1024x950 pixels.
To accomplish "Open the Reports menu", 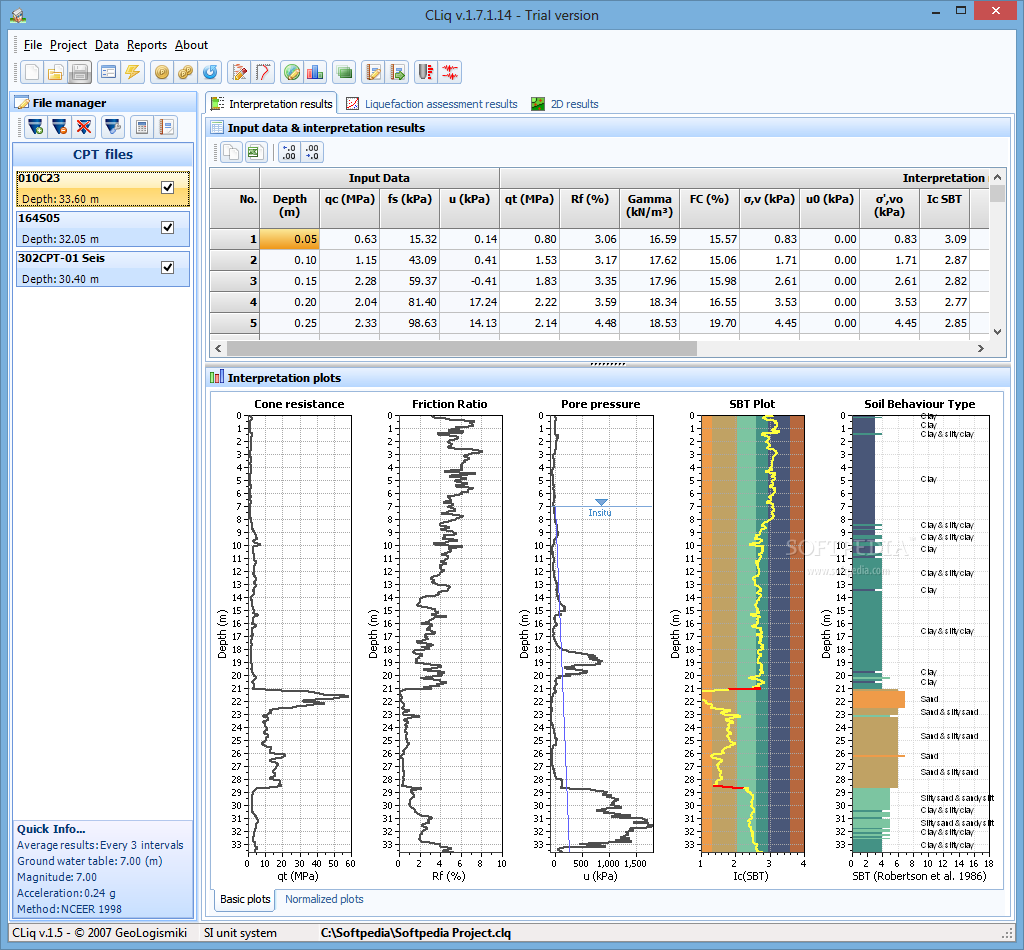I will click(x=147, y=45).
